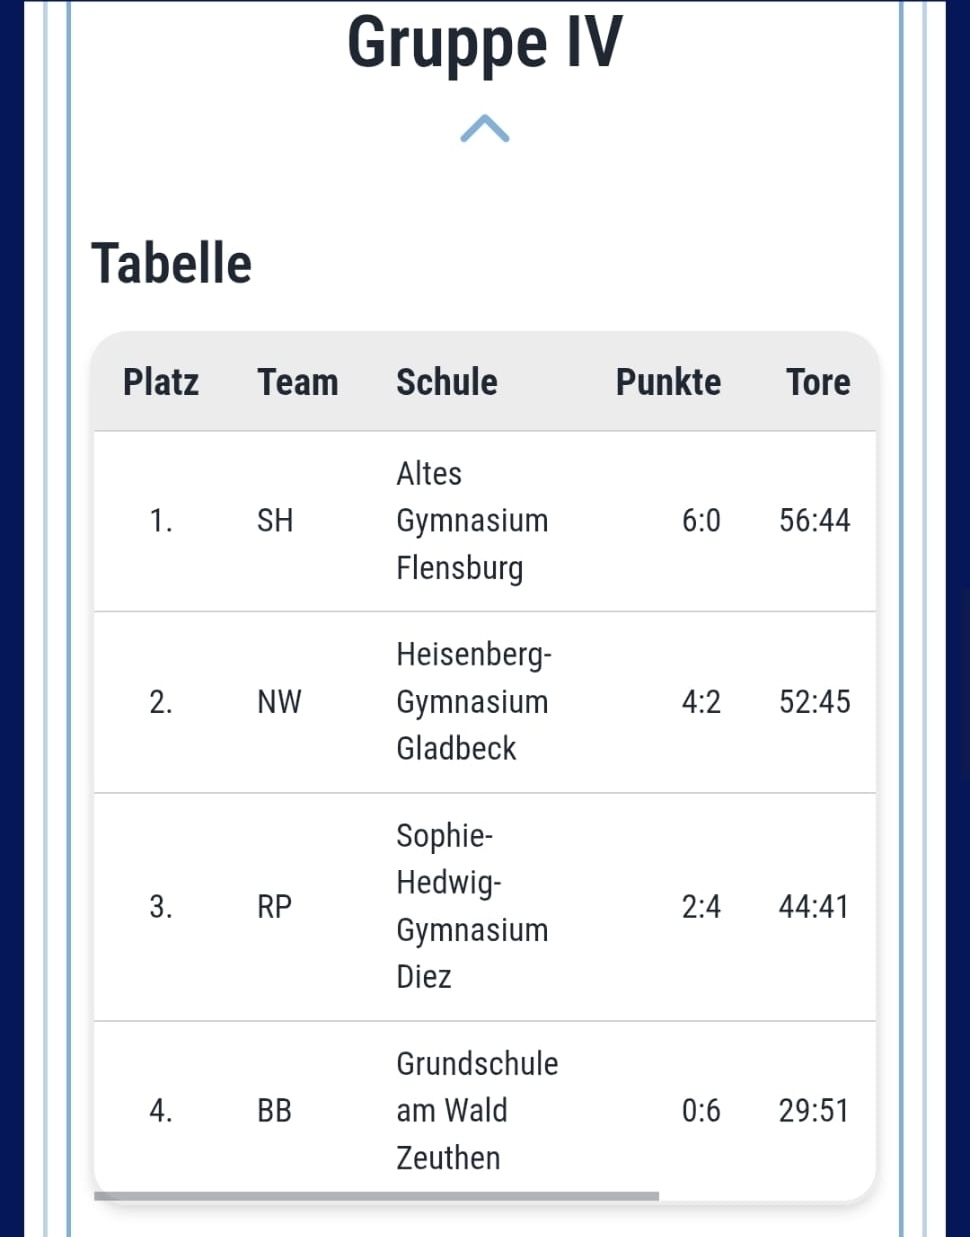
Task: Click the Gruppe IV heading
Action: (485, 43)
